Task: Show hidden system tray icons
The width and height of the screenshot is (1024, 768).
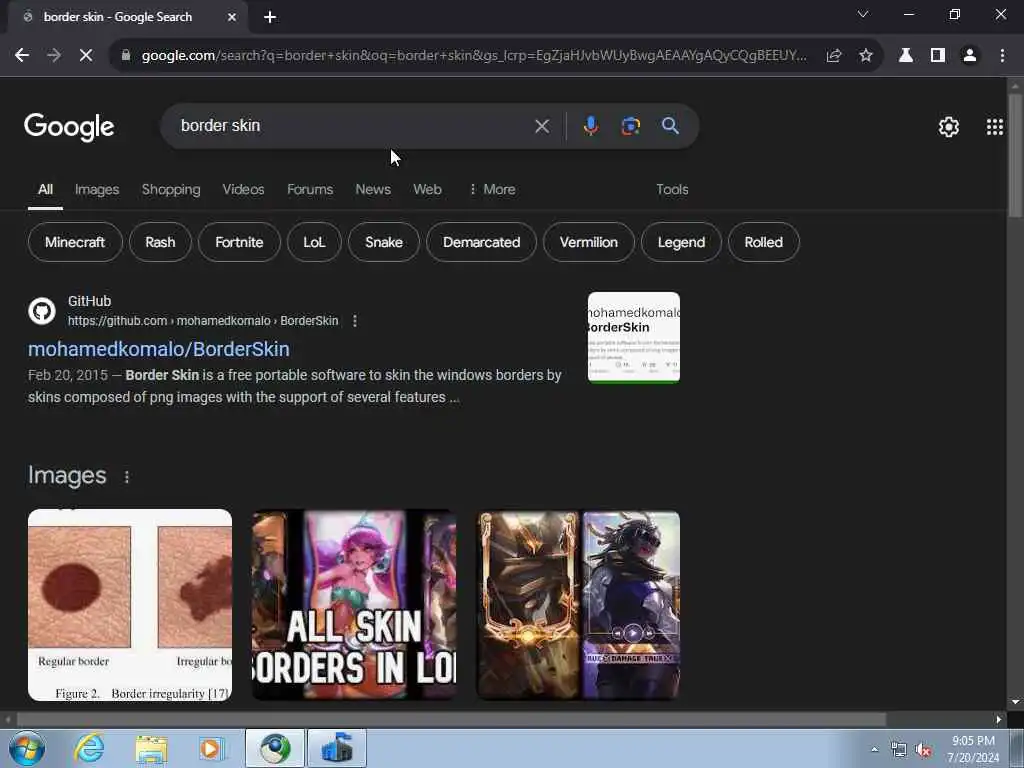Action: 874,749
